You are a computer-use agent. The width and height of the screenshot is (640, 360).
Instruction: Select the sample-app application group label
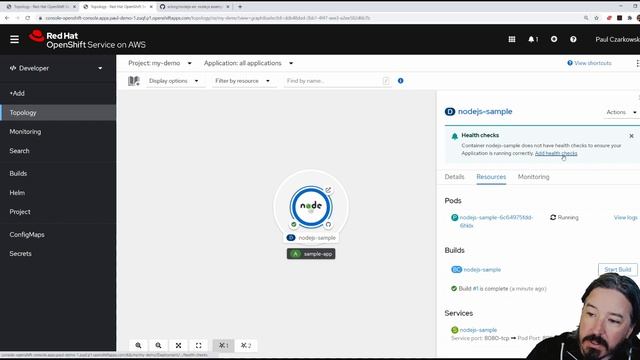tap(311, 254)
